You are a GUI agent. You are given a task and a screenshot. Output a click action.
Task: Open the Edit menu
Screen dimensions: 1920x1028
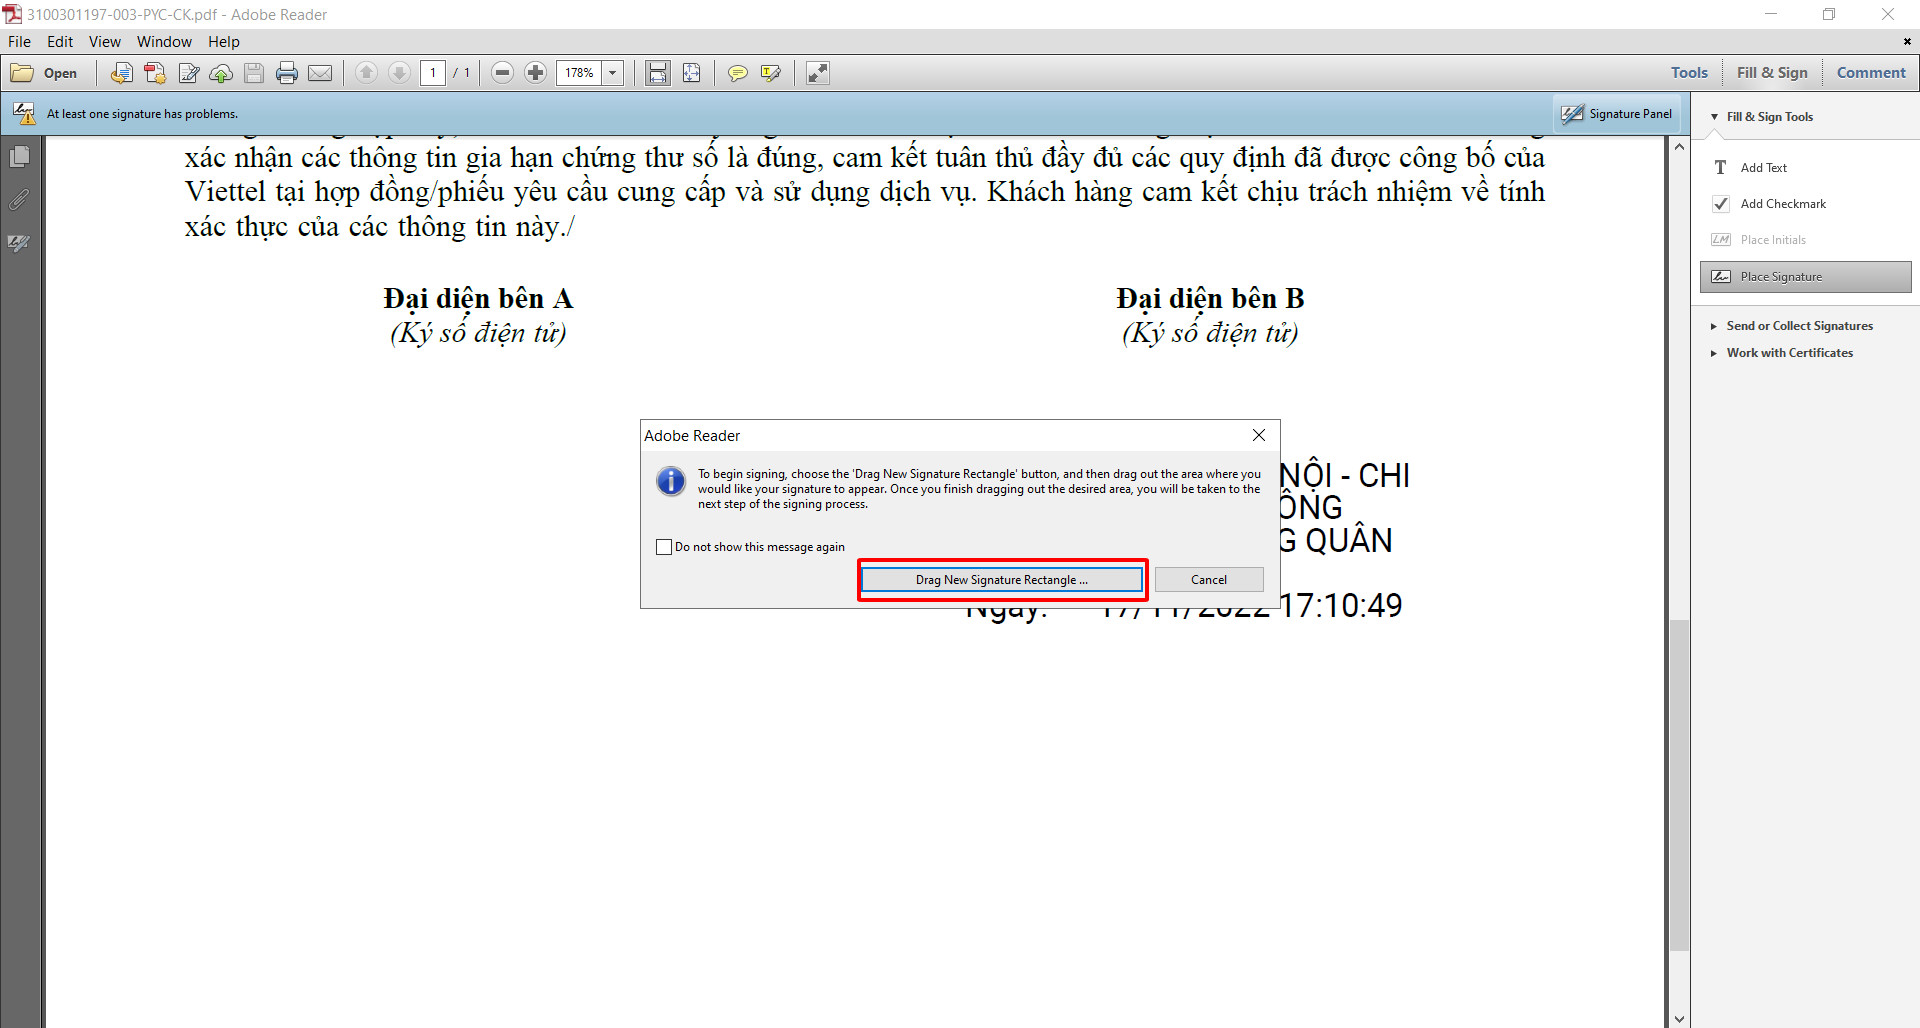click(60, 42)
